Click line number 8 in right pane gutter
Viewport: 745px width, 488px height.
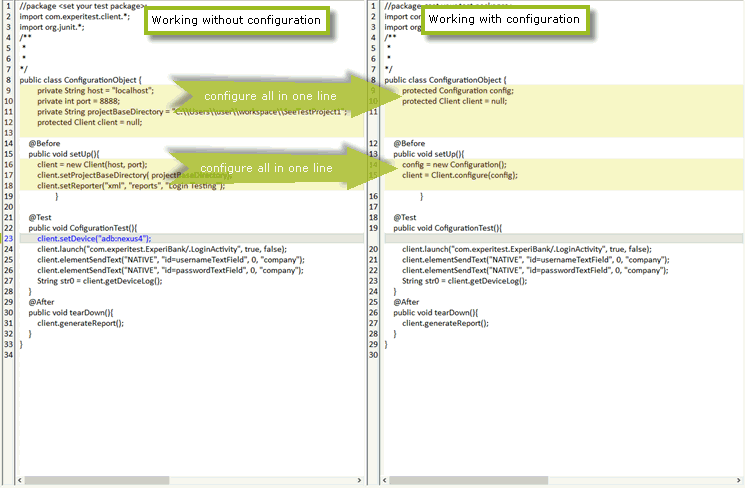pyautogui.click(x=373, y=79)
